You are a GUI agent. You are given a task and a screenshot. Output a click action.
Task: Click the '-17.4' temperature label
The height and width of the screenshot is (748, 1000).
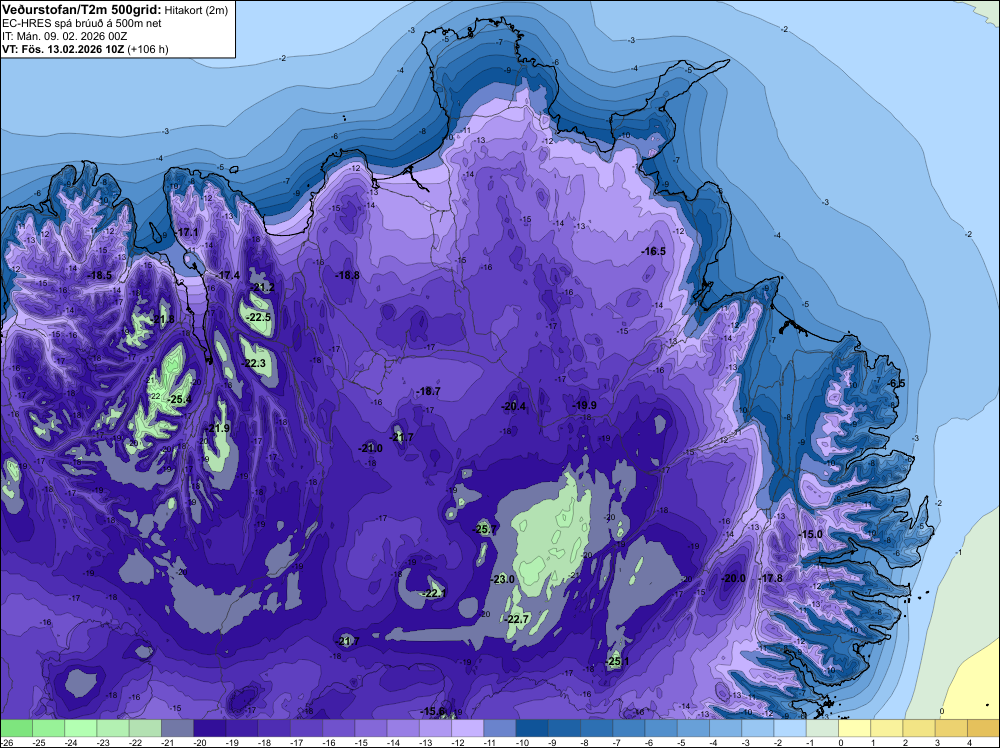pyautogui.click(x=228, y=275)
